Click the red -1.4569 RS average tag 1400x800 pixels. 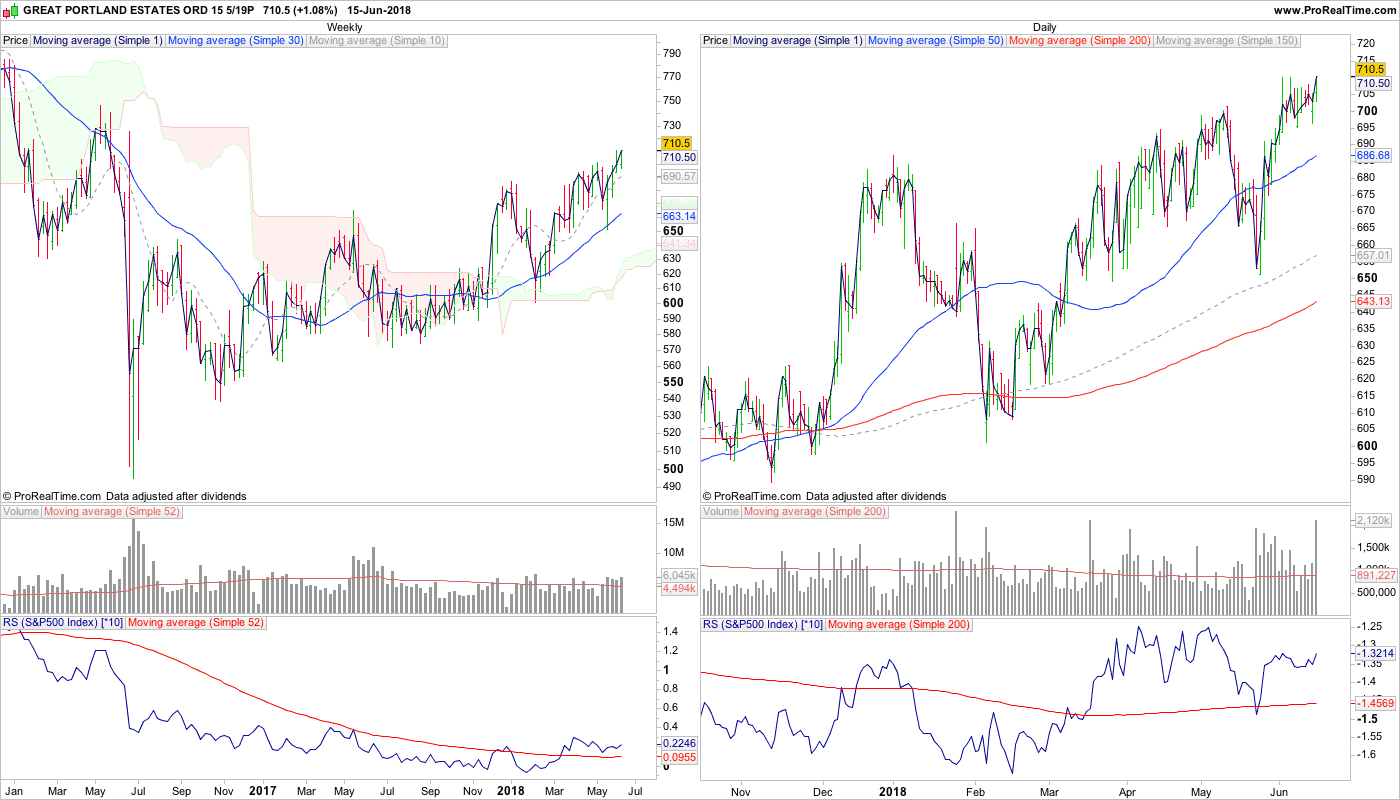(x=1374, y=704)
